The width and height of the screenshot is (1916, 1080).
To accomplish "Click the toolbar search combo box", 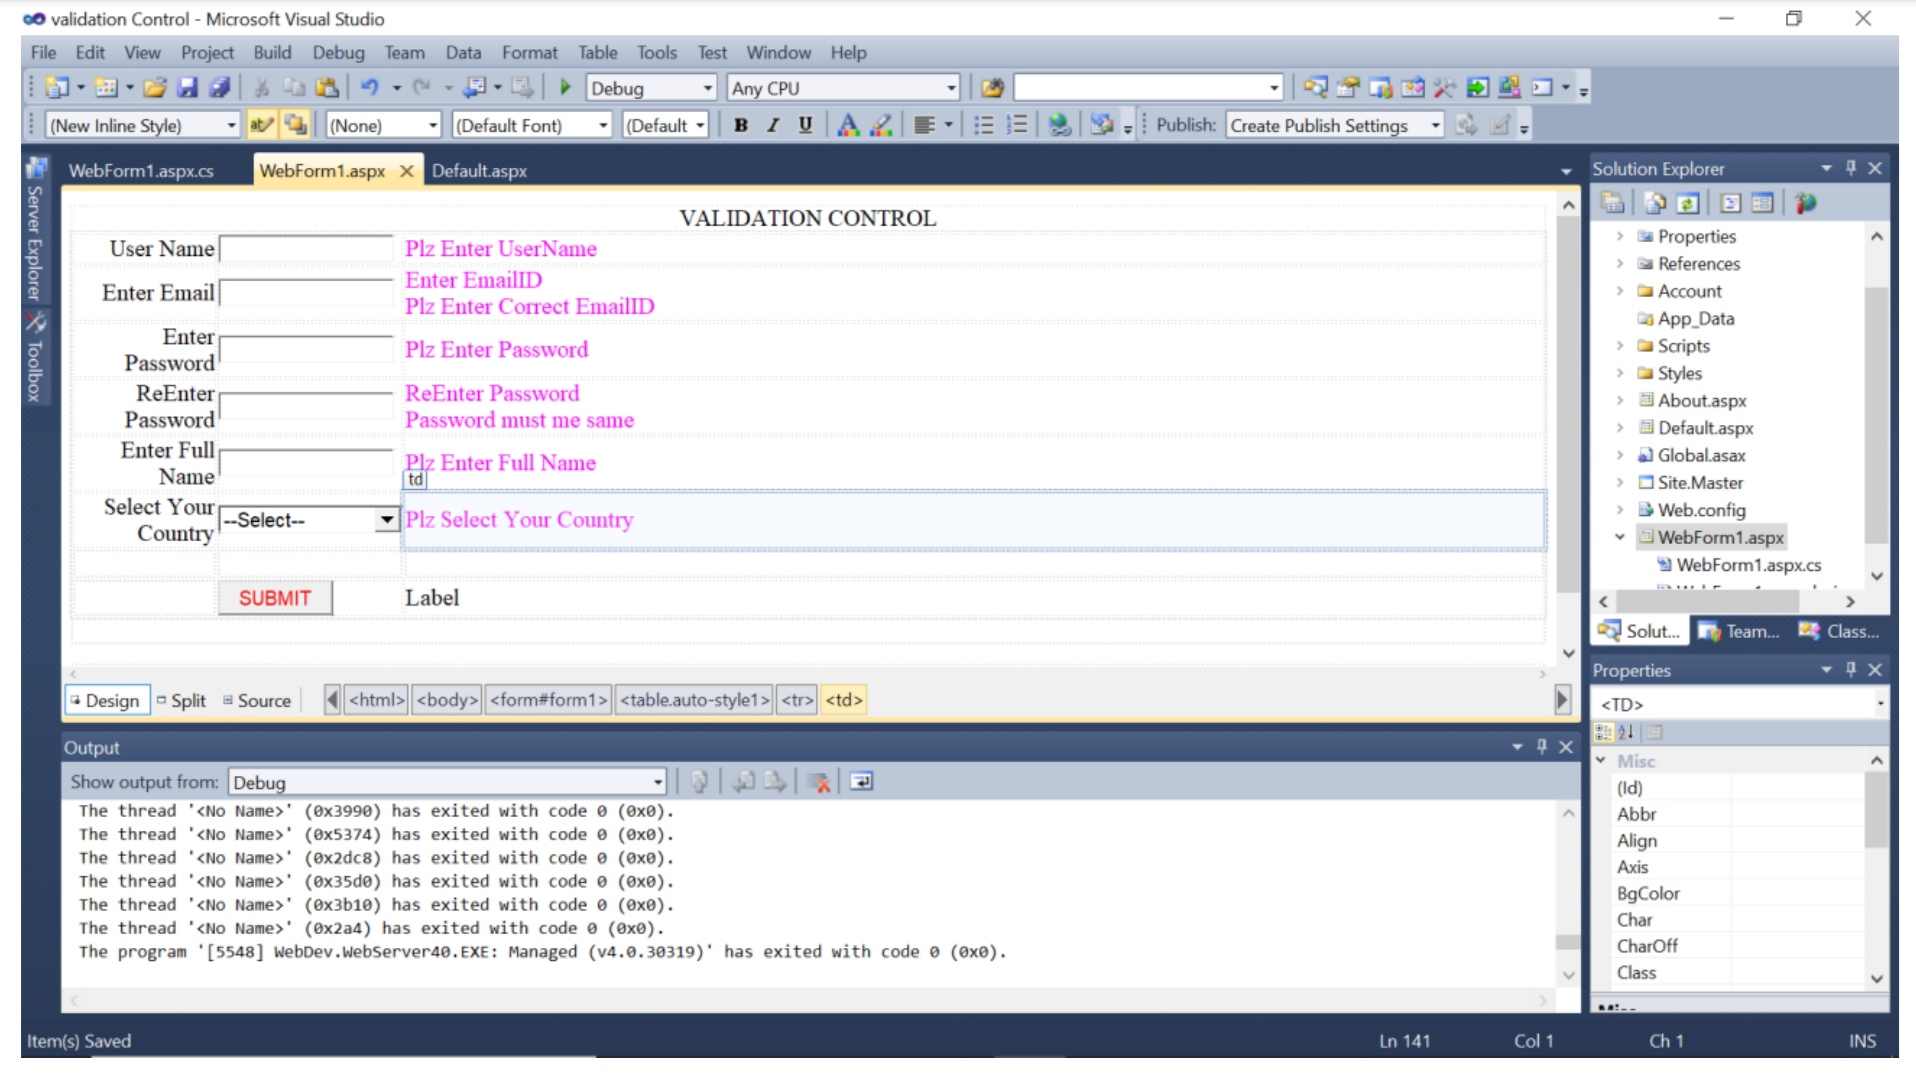I will coord(1148,88).
